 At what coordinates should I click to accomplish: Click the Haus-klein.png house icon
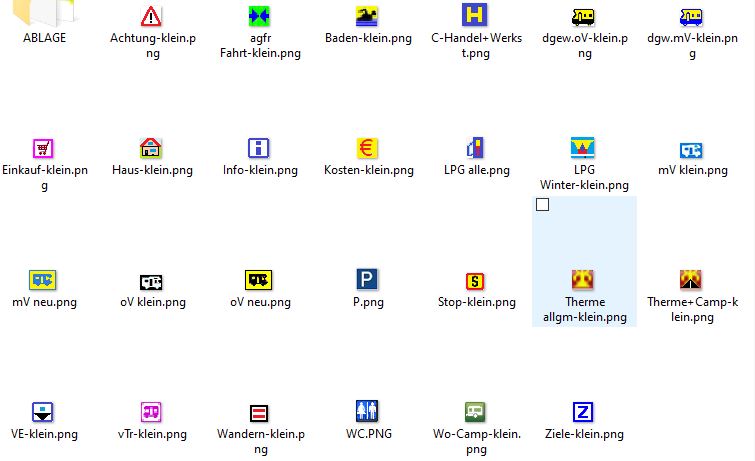click(150, 148)
